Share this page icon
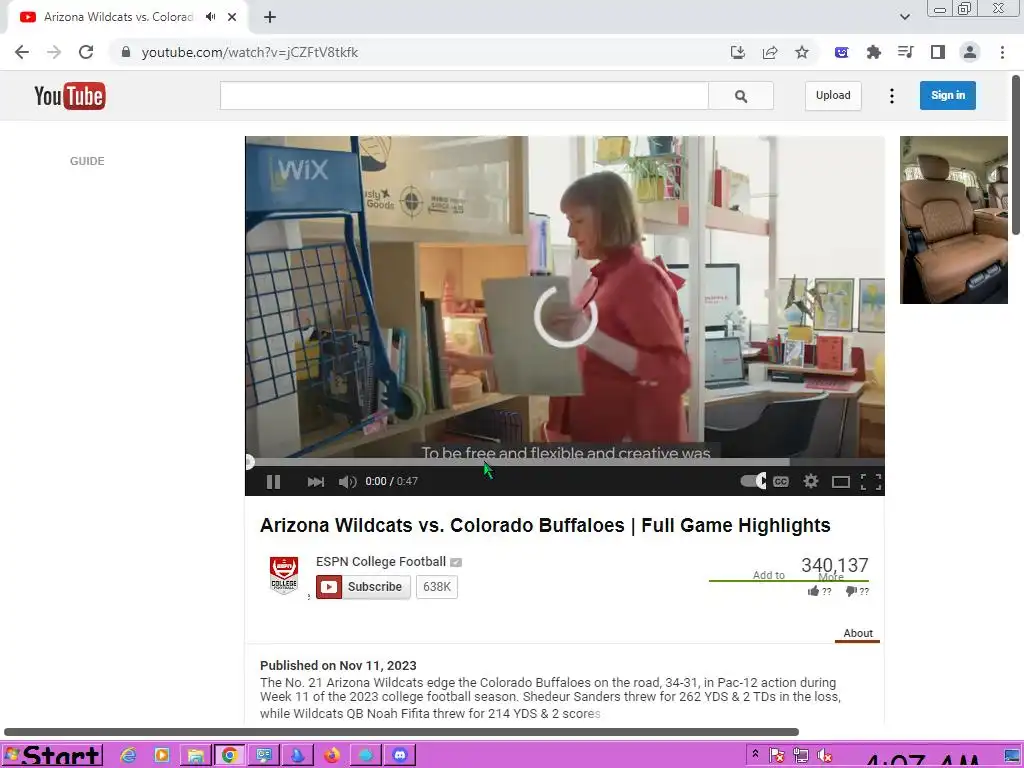The image size is (1024, 768). (770, 52)
